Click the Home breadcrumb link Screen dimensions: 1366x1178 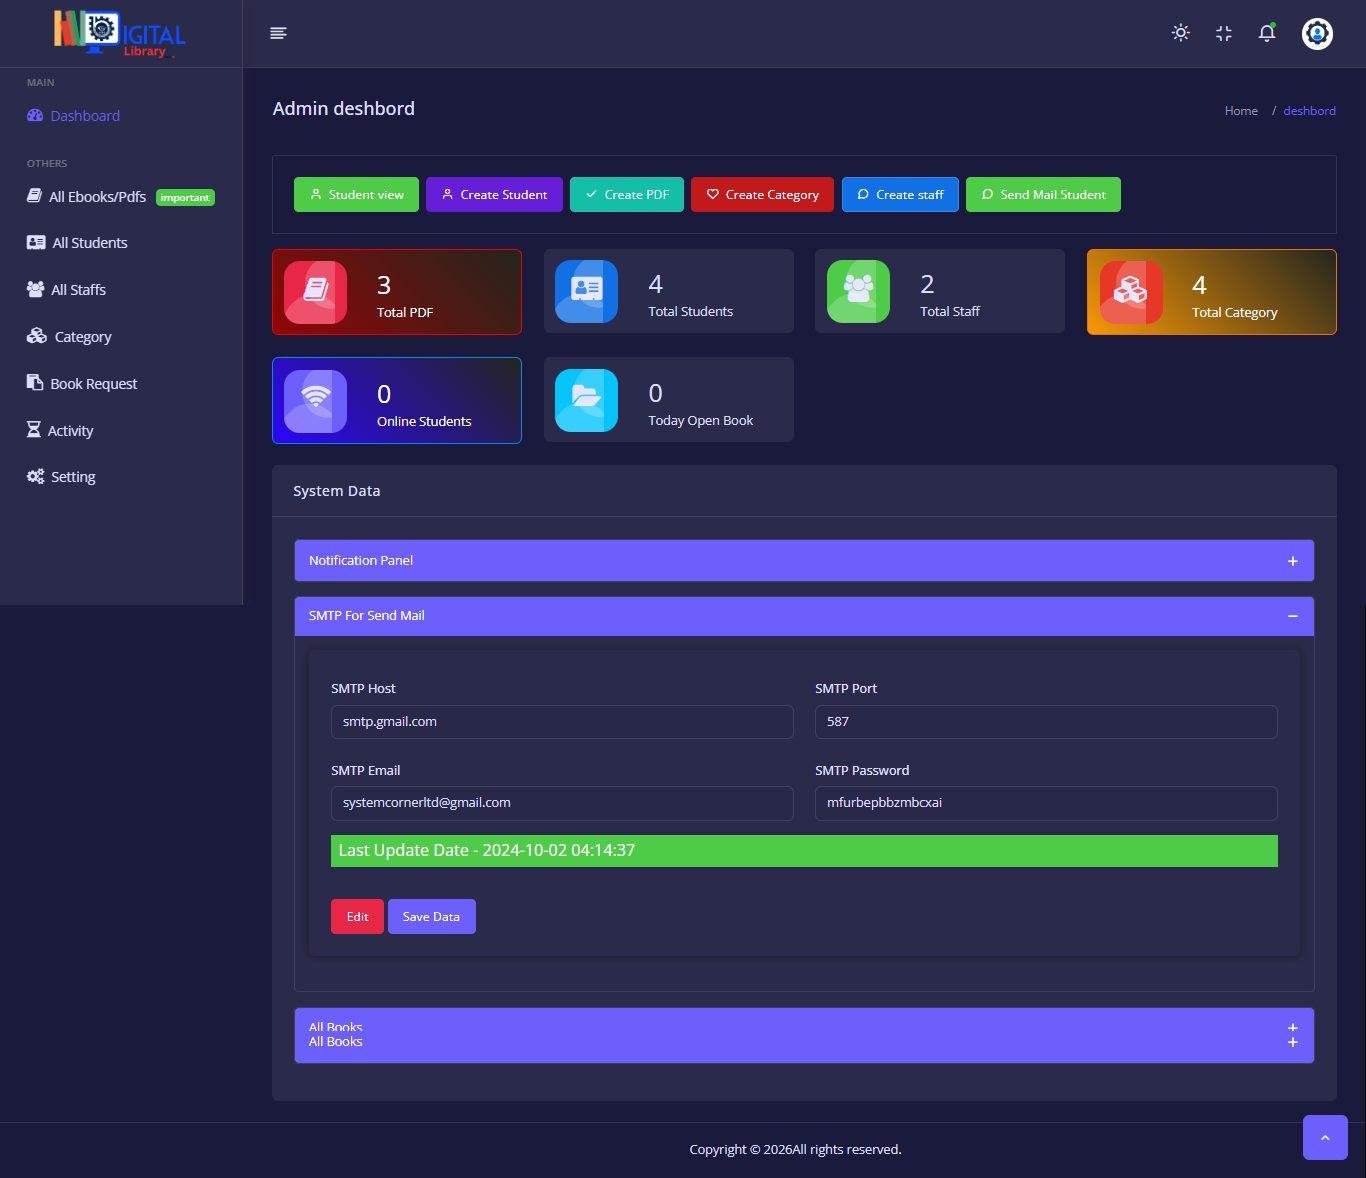tap(1241, 111)
